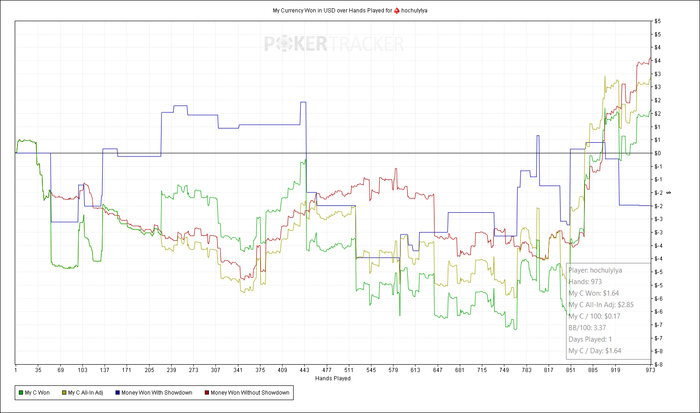
Task: Click the x-axis tick label 409
Action: click(x=282, y=370)
